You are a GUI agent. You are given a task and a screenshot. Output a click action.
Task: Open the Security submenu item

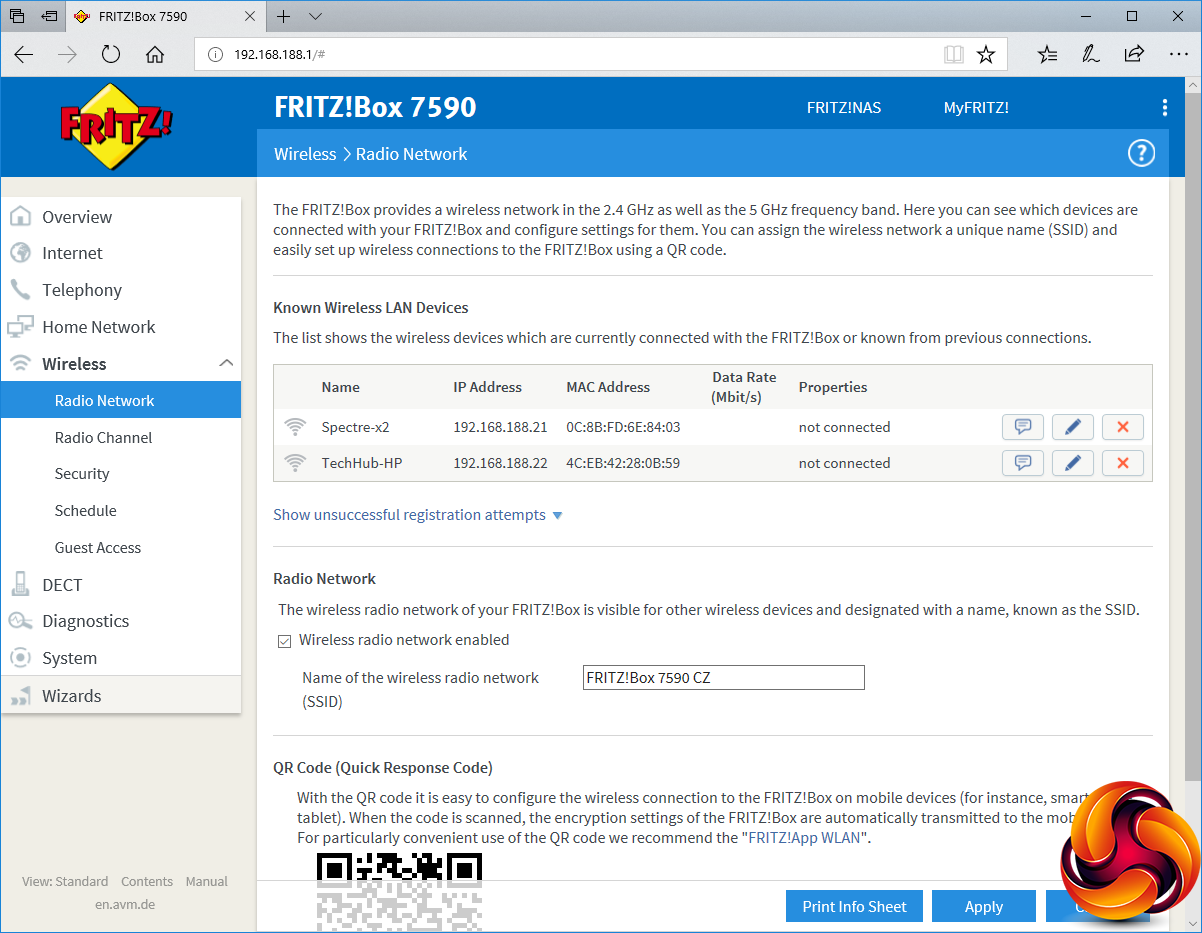click(x=121, y=474)
